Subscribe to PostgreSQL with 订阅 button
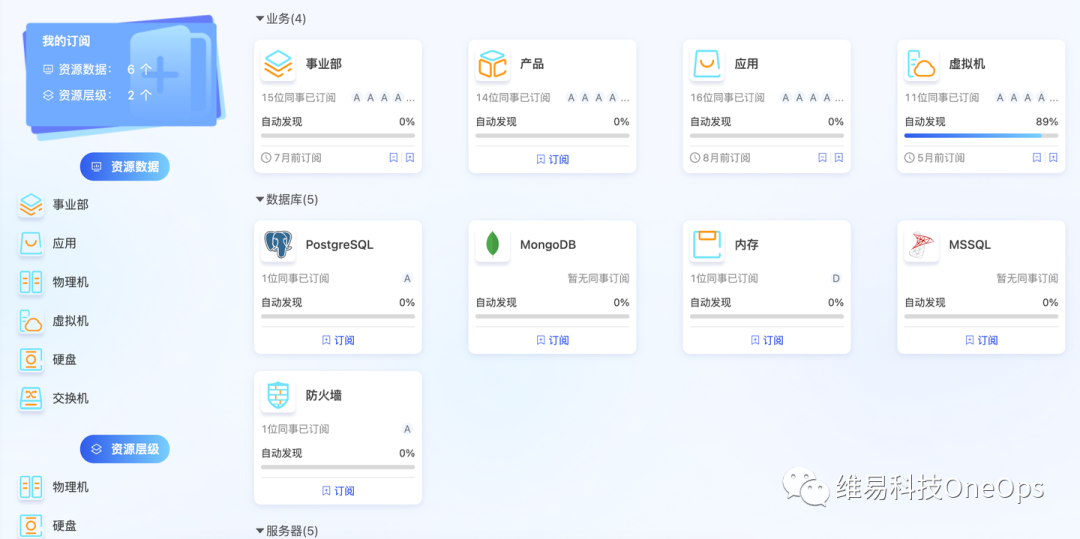The image size is (1080, 539). click(338, 340)
